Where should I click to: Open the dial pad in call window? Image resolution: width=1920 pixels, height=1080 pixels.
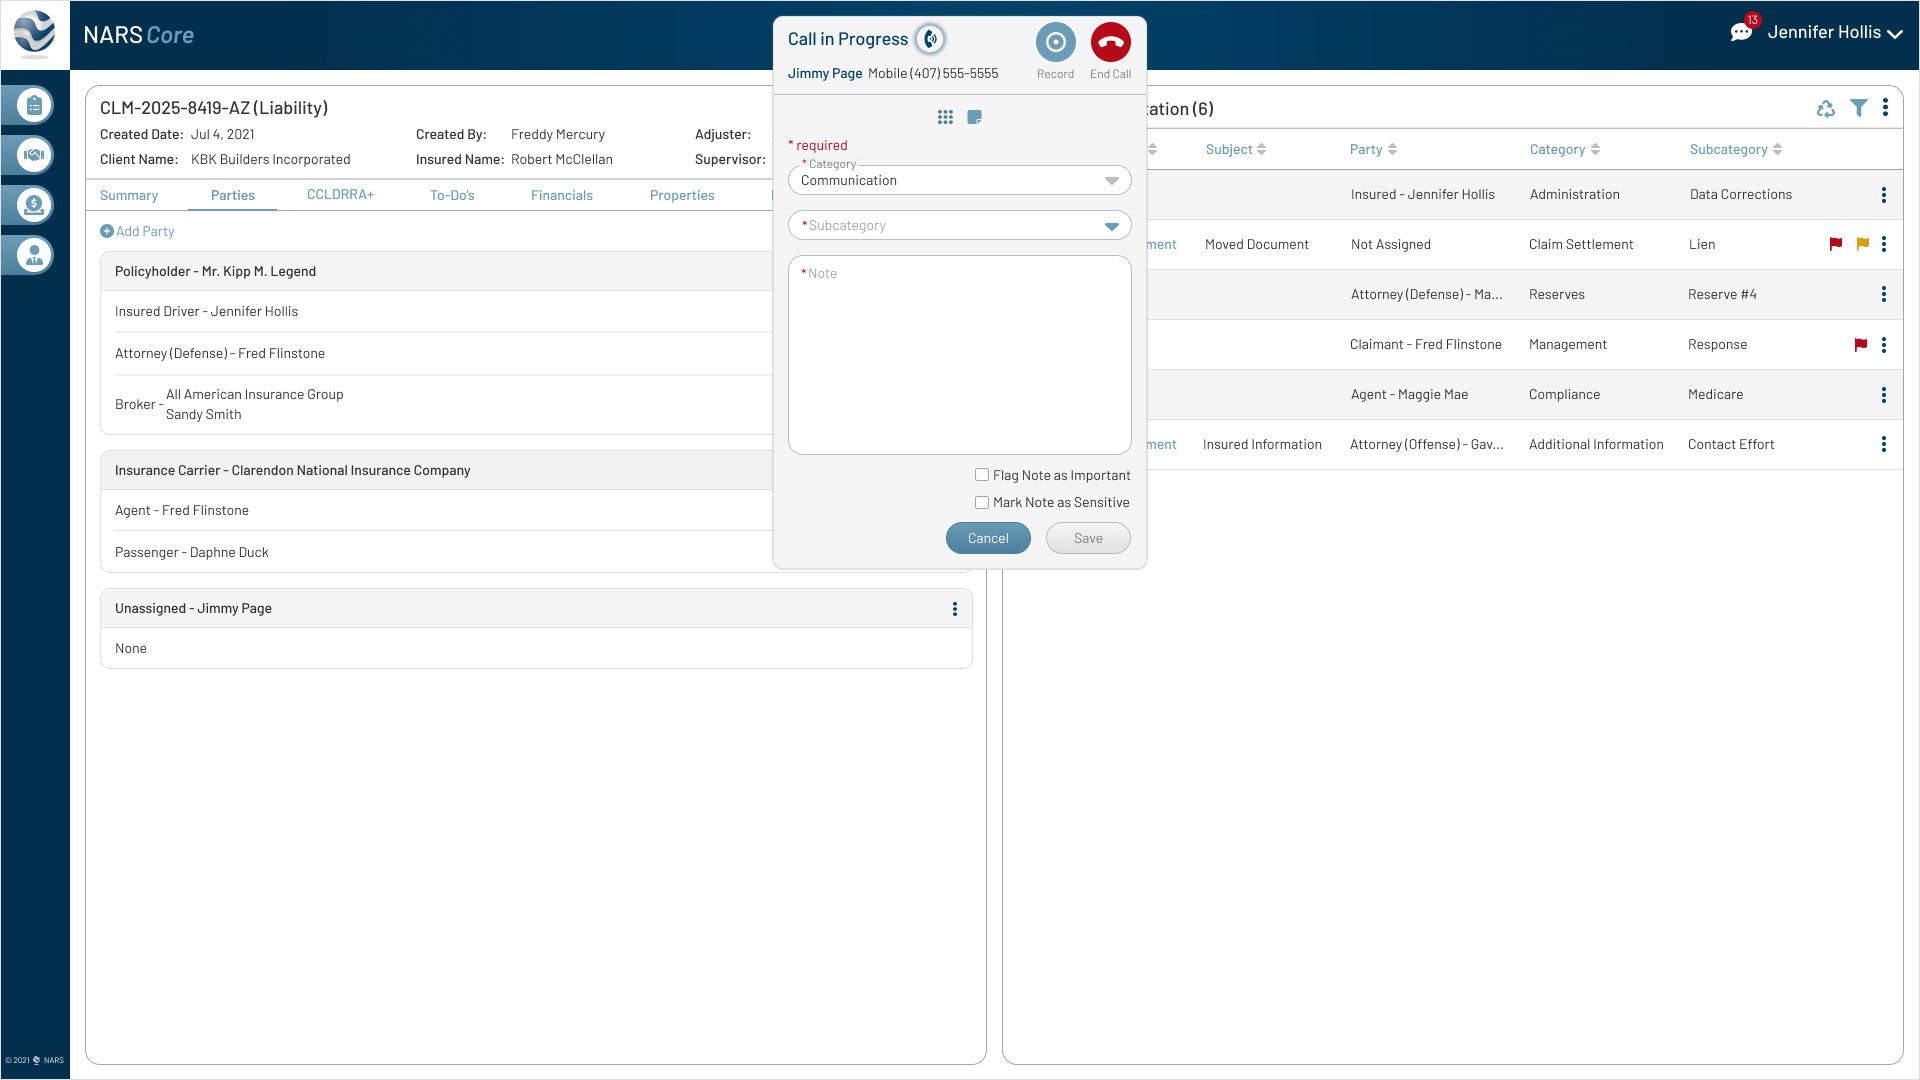point(945,117)
